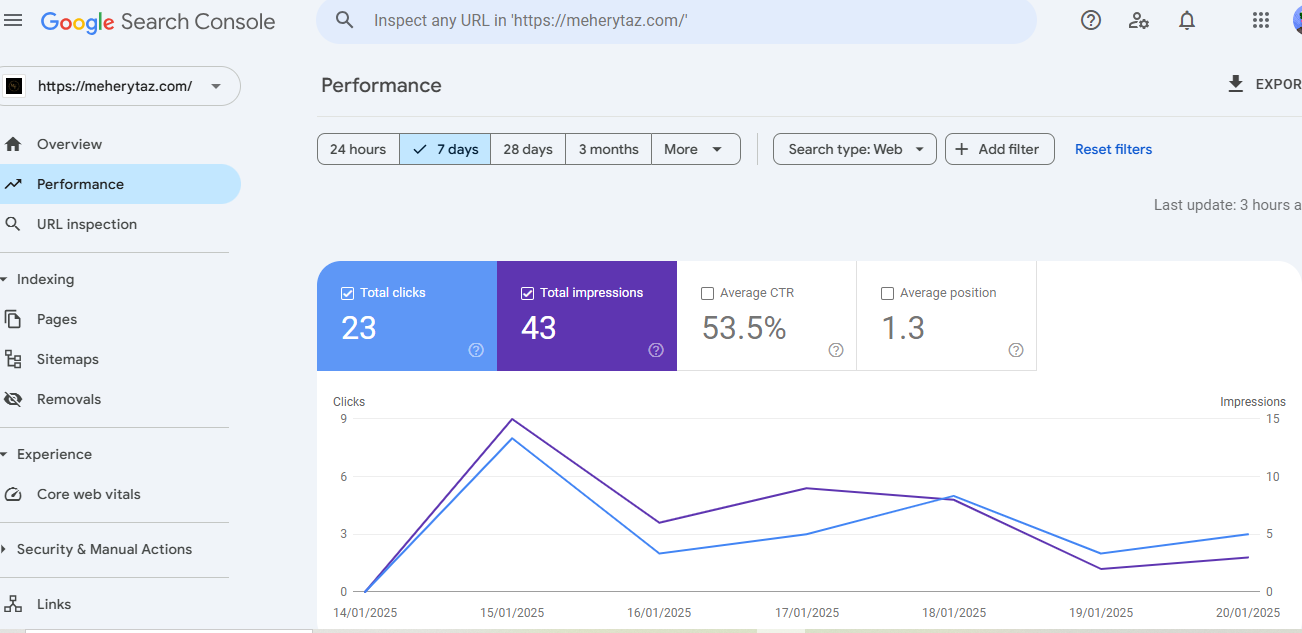Enable the Average position checkbox
This screenshot has height=633, width=1302.
(887, 293)
